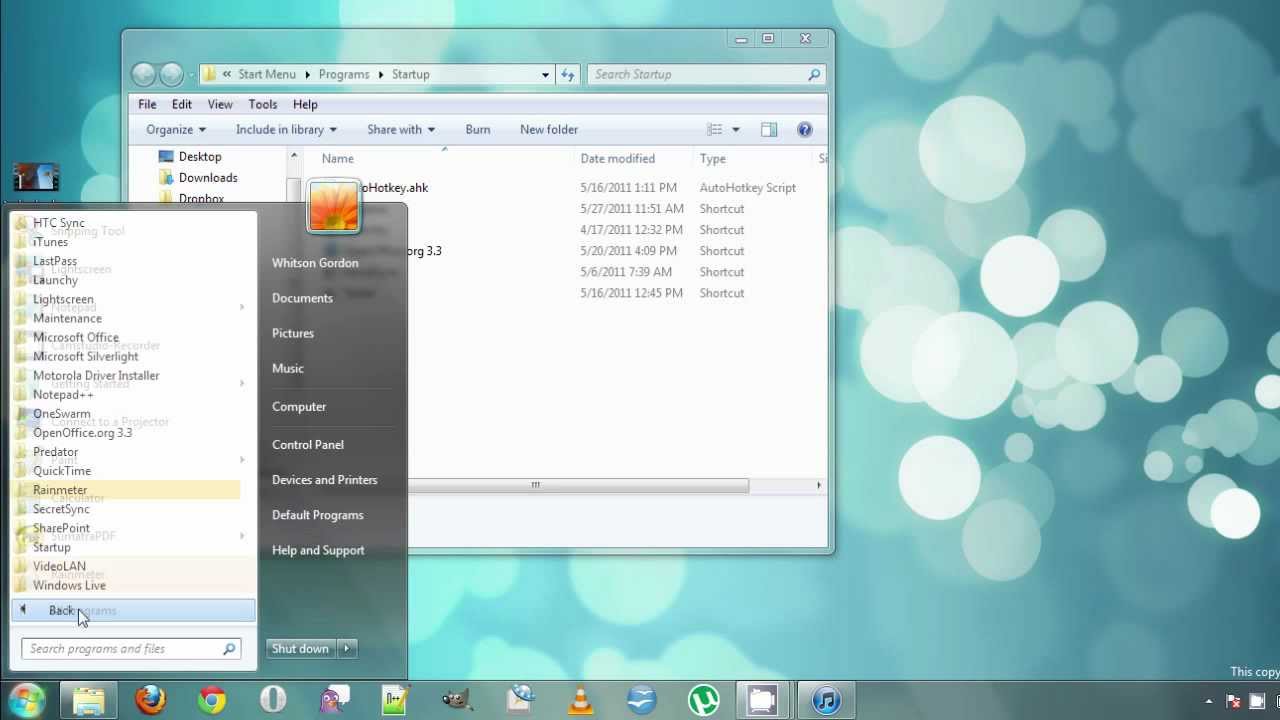This screenshot has height=720, width=1280.
Task: Show the preview pane
Action: [x=769, y=129]
